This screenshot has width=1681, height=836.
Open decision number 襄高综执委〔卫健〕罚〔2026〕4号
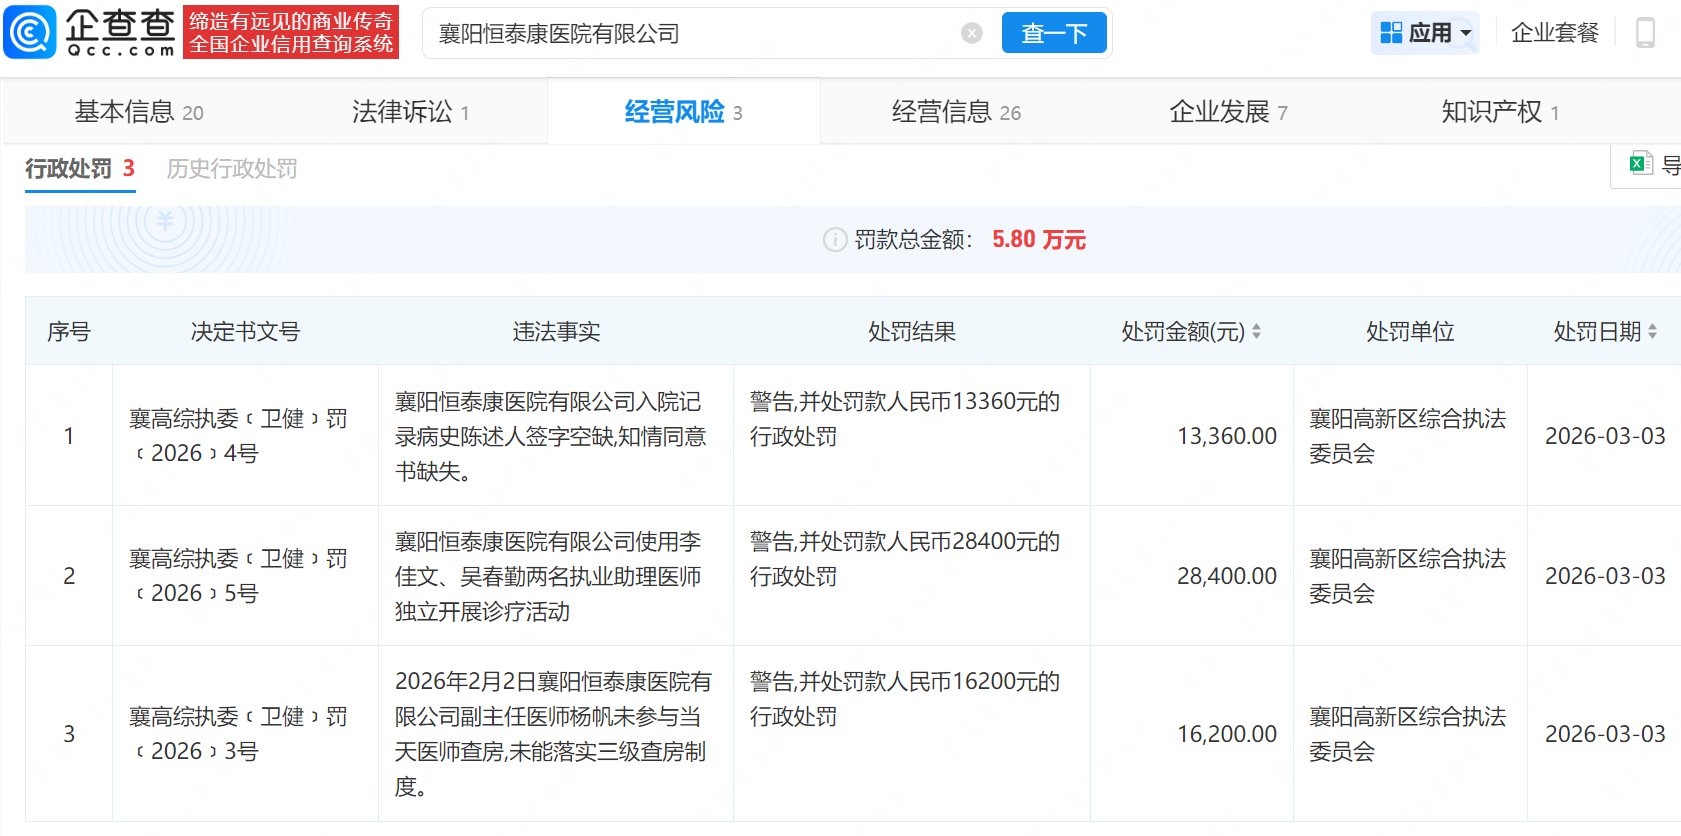(x=238, y=436)
